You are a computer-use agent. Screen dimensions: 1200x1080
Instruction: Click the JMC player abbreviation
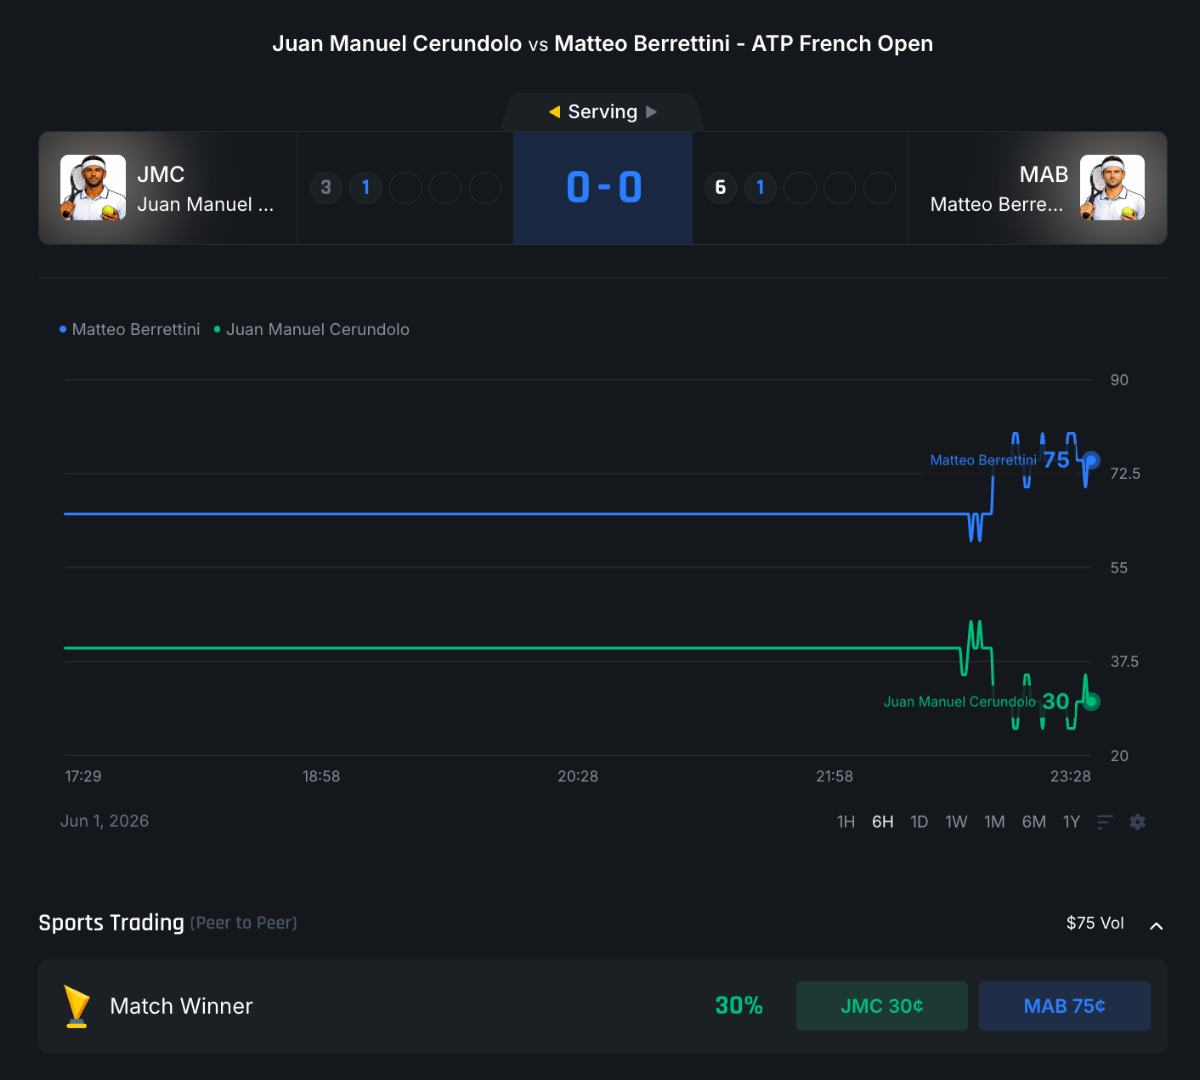161,174
